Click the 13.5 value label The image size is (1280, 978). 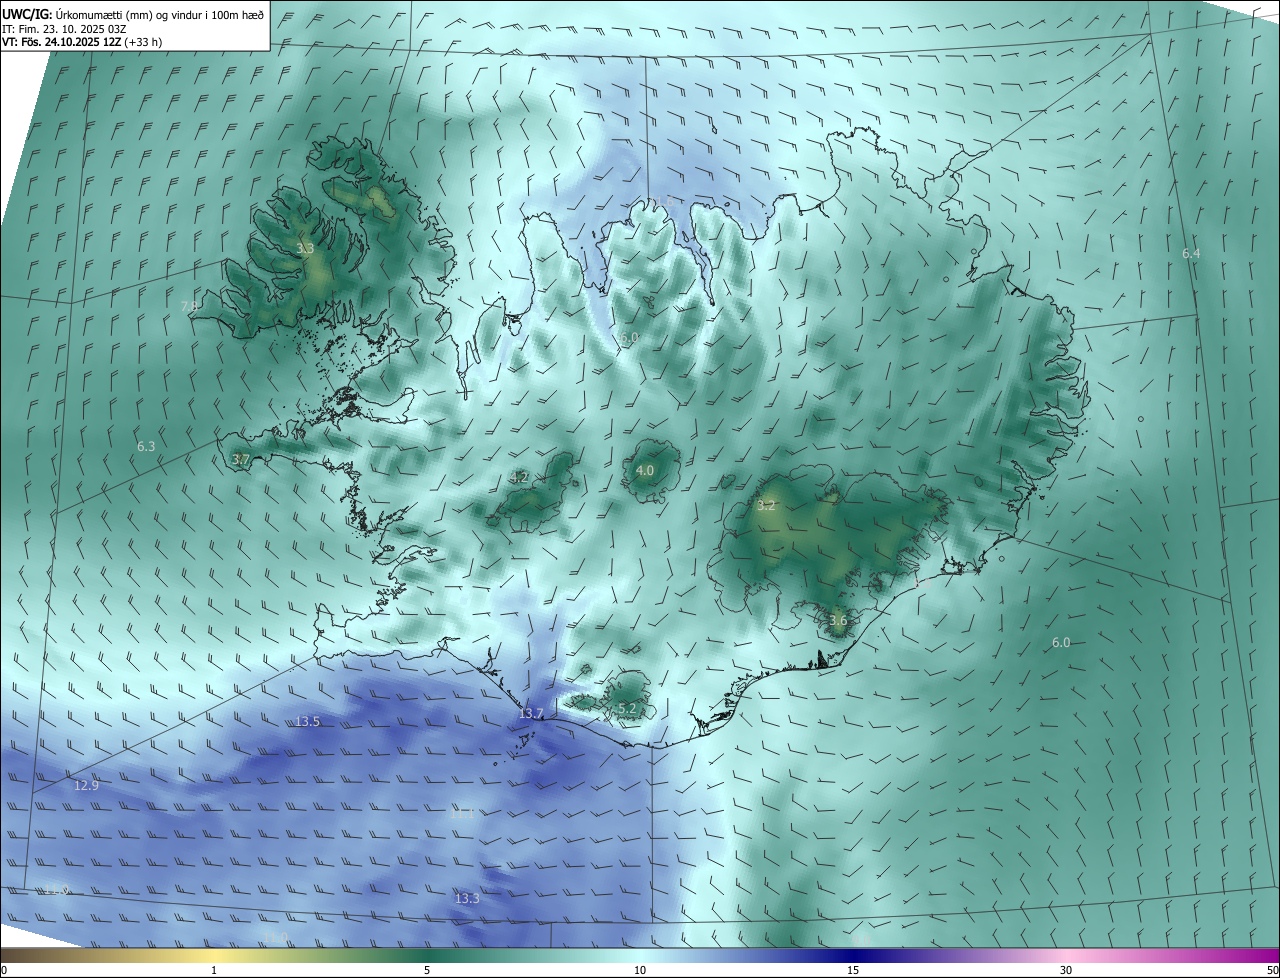[308, 722]
